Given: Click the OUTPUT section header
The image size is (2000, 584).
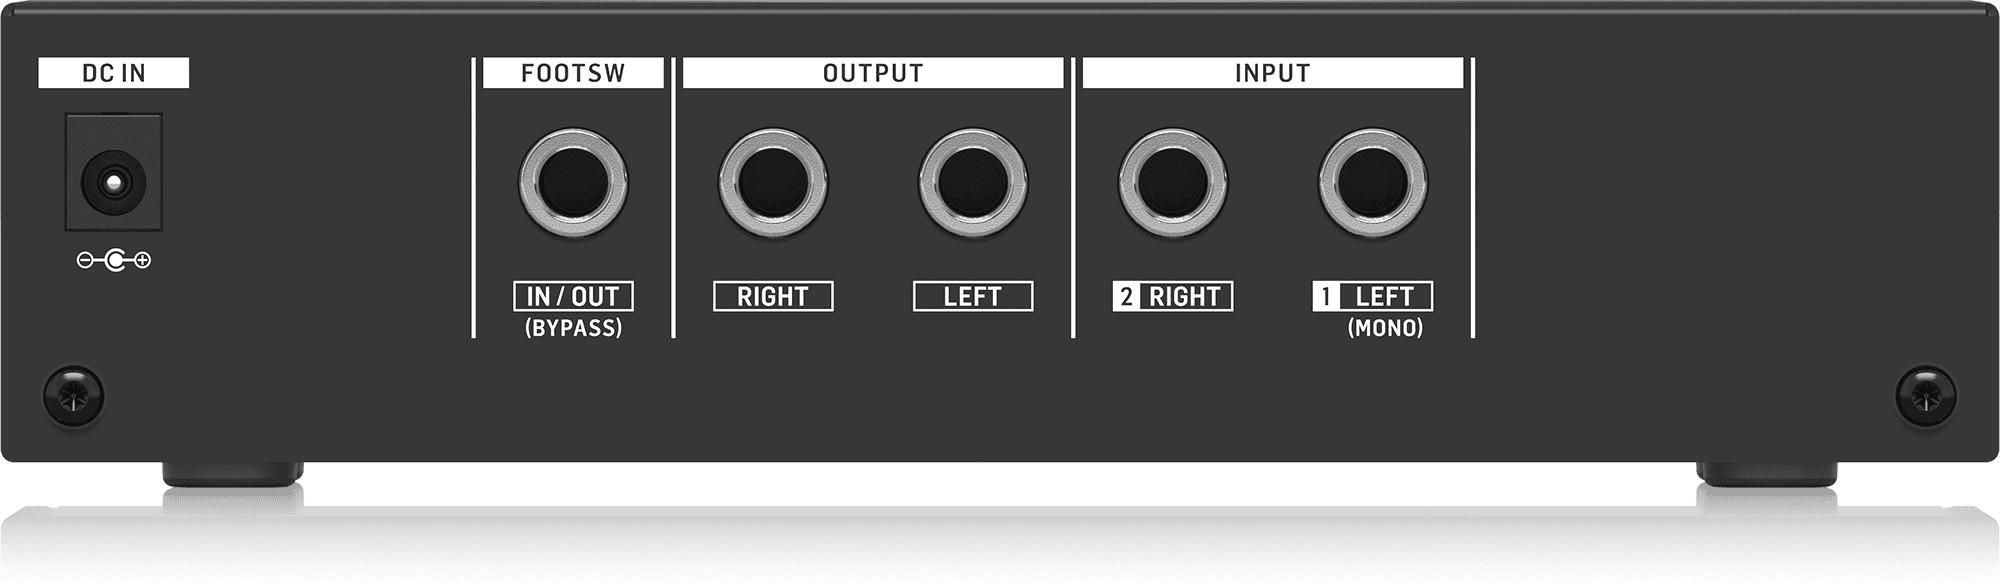Looking at the screenshot, I should pos(872,73).
